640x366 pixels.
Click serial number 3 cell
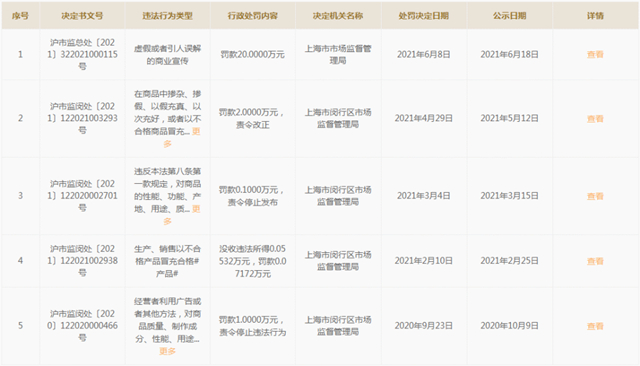20,196
